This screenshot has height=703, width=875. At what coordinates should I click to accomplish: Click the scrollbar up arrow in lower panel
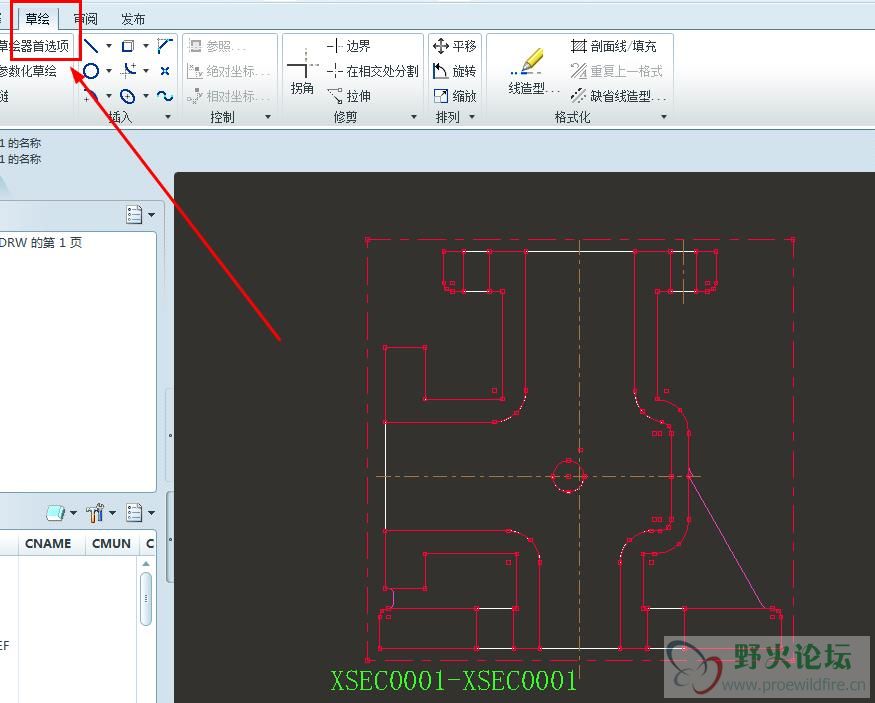(x=146, y=564)
